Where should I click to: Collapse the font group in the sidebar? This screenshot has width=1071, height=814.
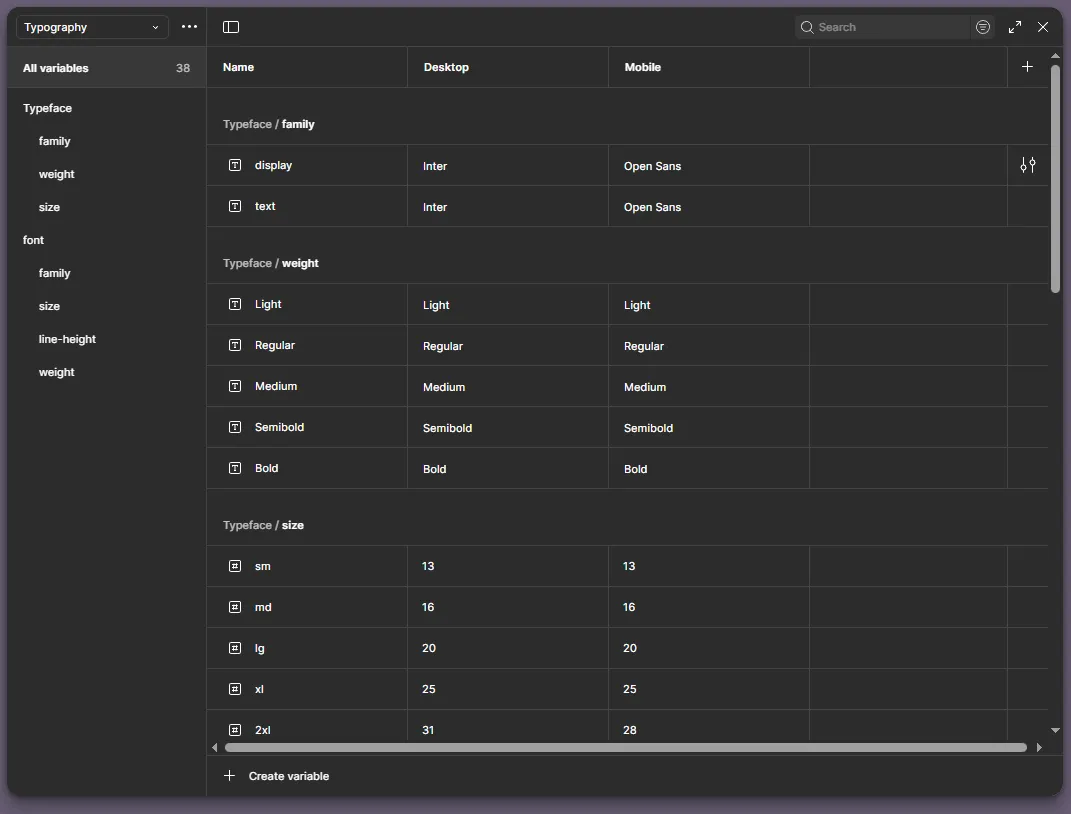coord(33,240)
